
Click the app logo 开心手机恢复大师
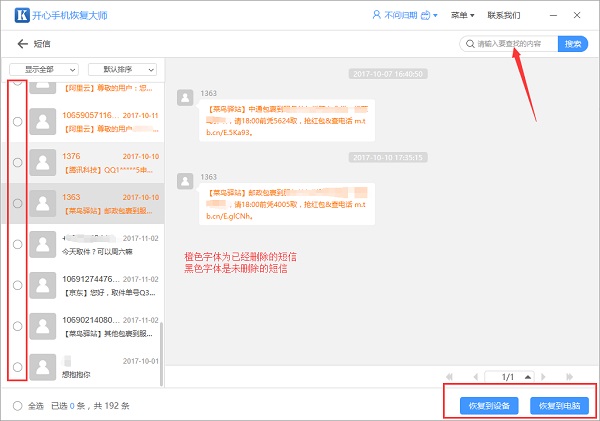[x=16, y=16]
